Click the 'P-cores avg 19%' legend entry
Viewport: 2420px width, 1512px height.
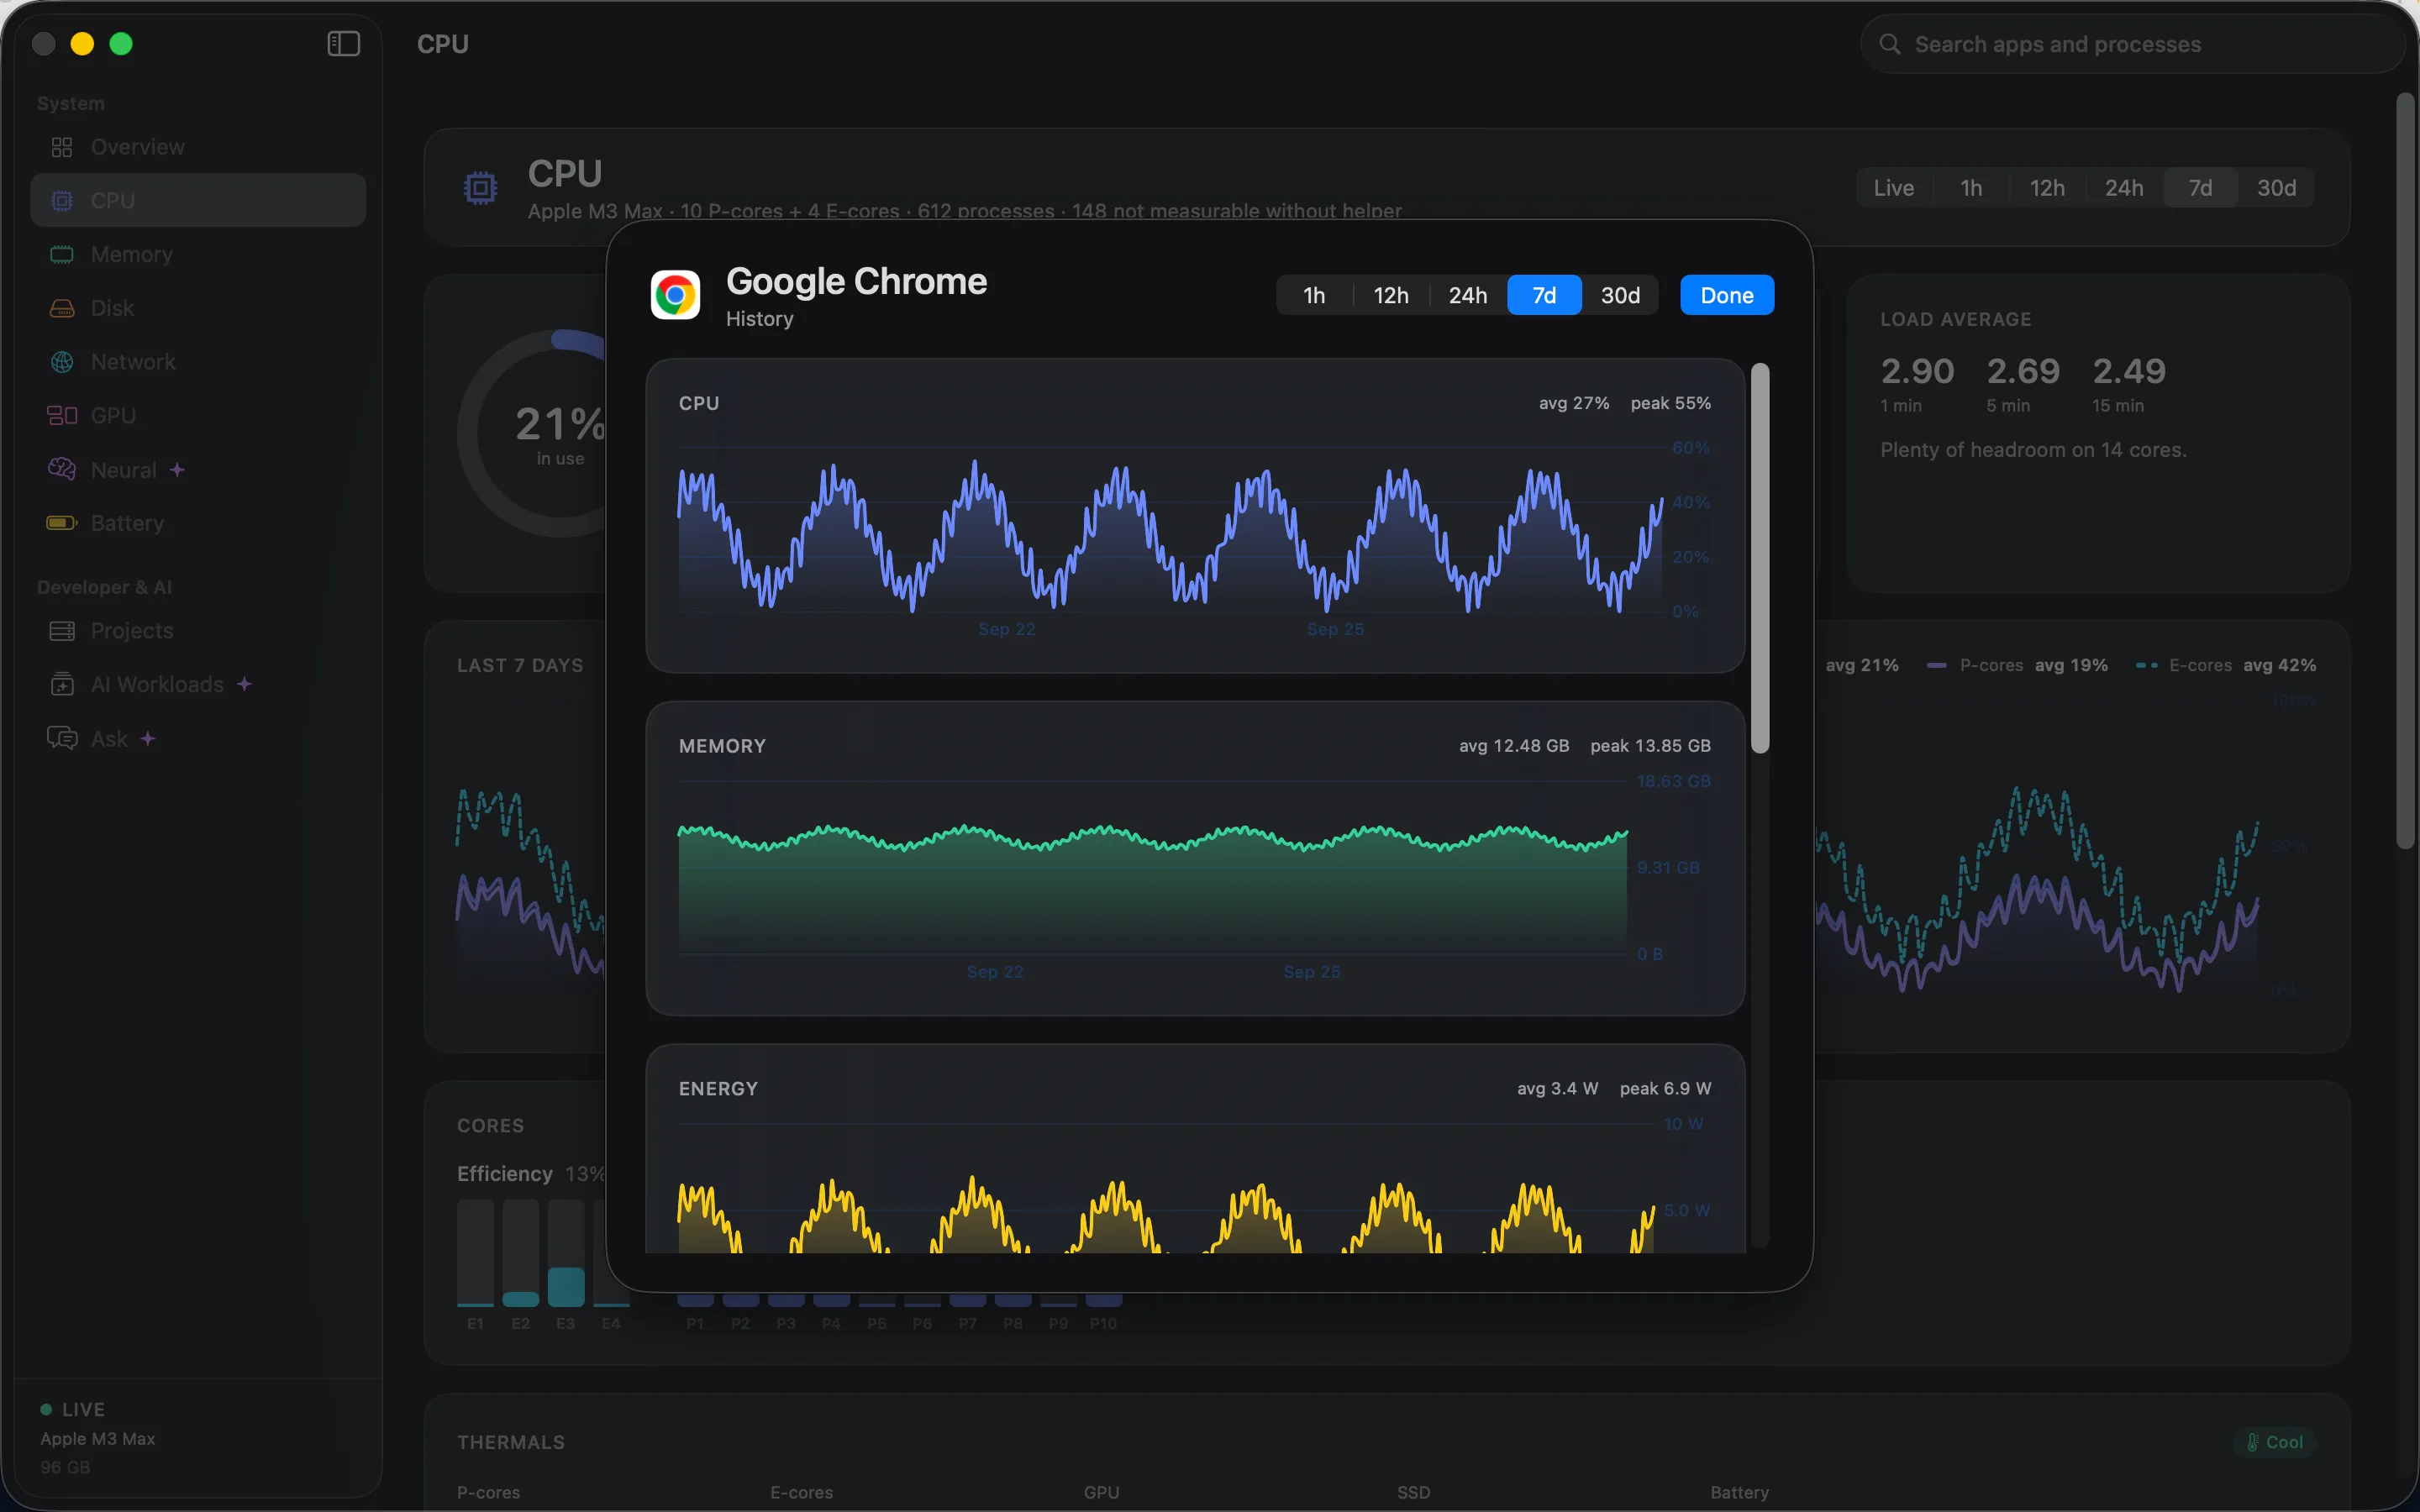(2017, 665)
